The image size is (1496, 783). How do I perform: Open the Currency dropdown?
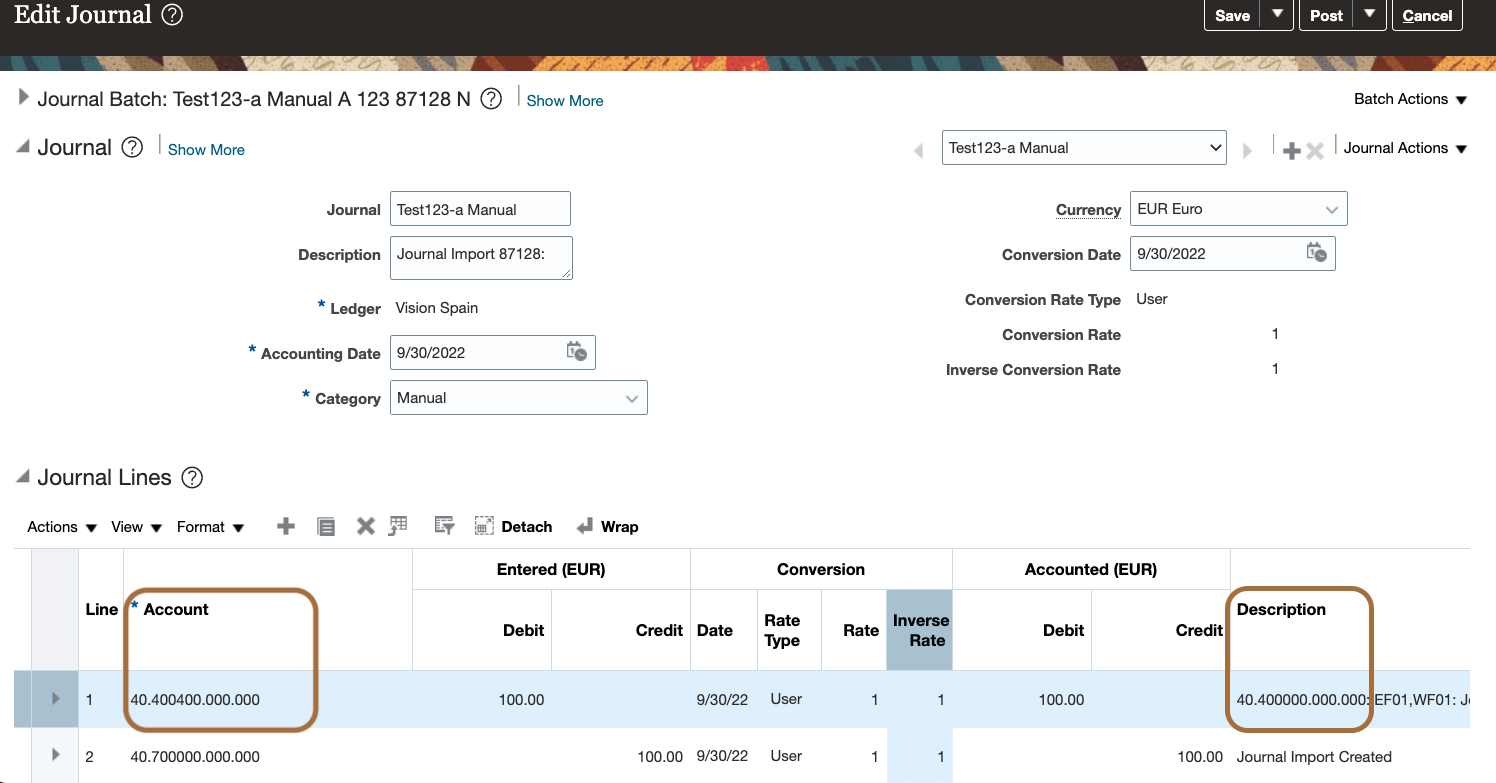tap(1331, 209)
